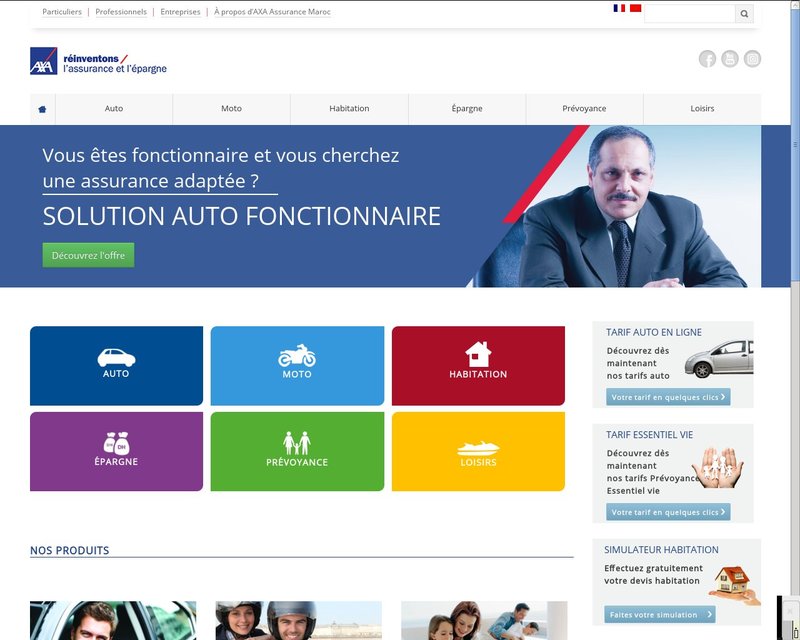Open À propos d'AXA Assurance Maroc
The height and width of the screenshot is (640, 800).
click(272, 12)
